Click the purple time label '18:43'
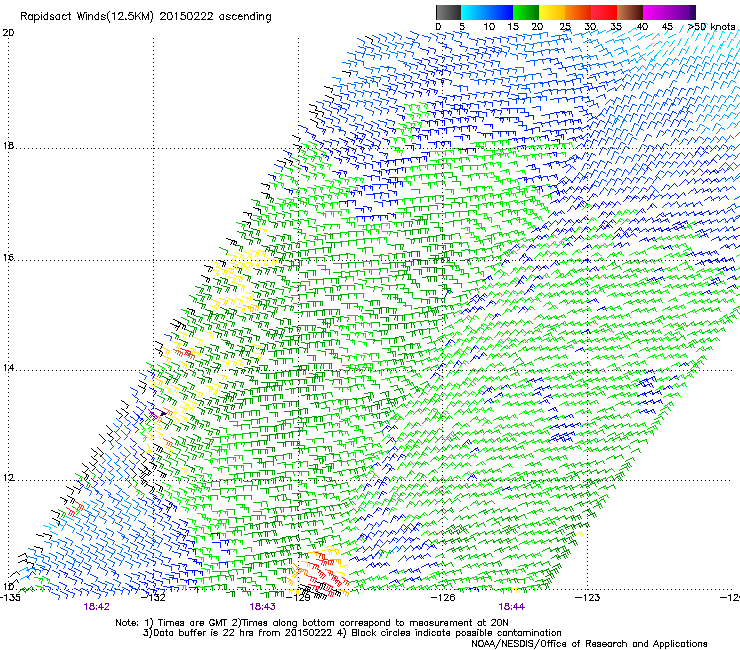This screenshot has height=650, width=740. 262,607
